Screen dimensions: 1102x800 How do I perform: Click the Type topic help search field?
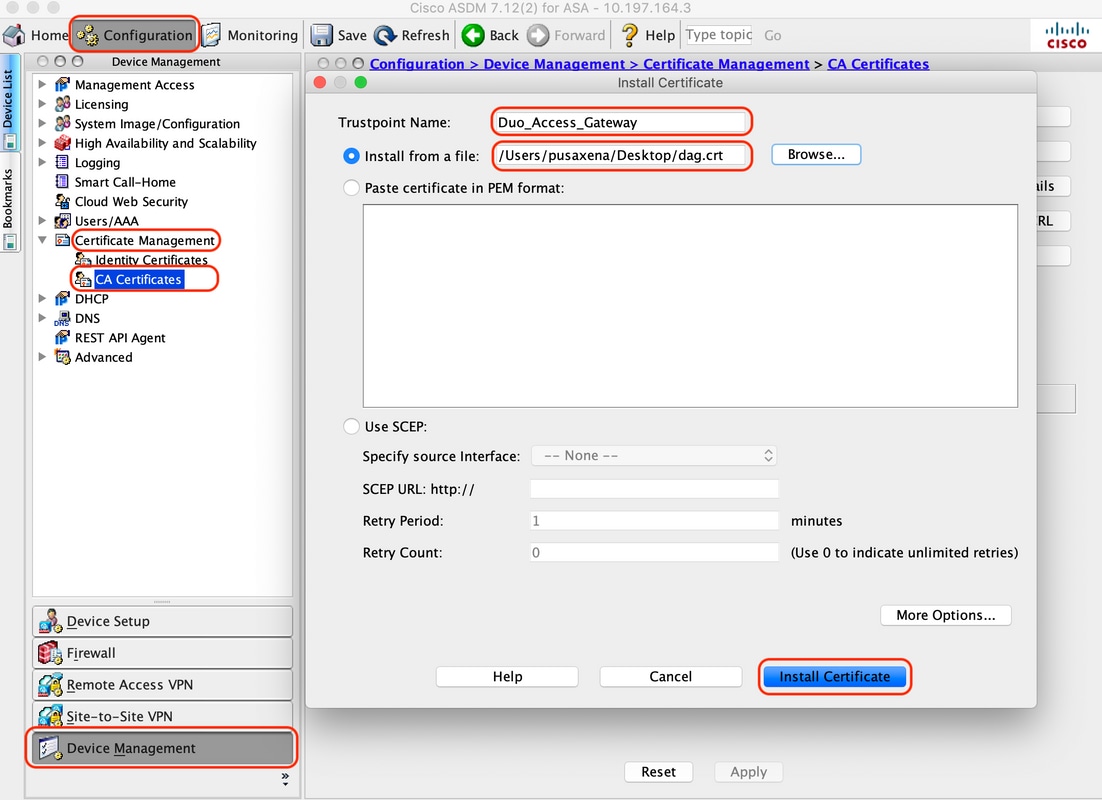pyautogui.click(x=719, y=35)
